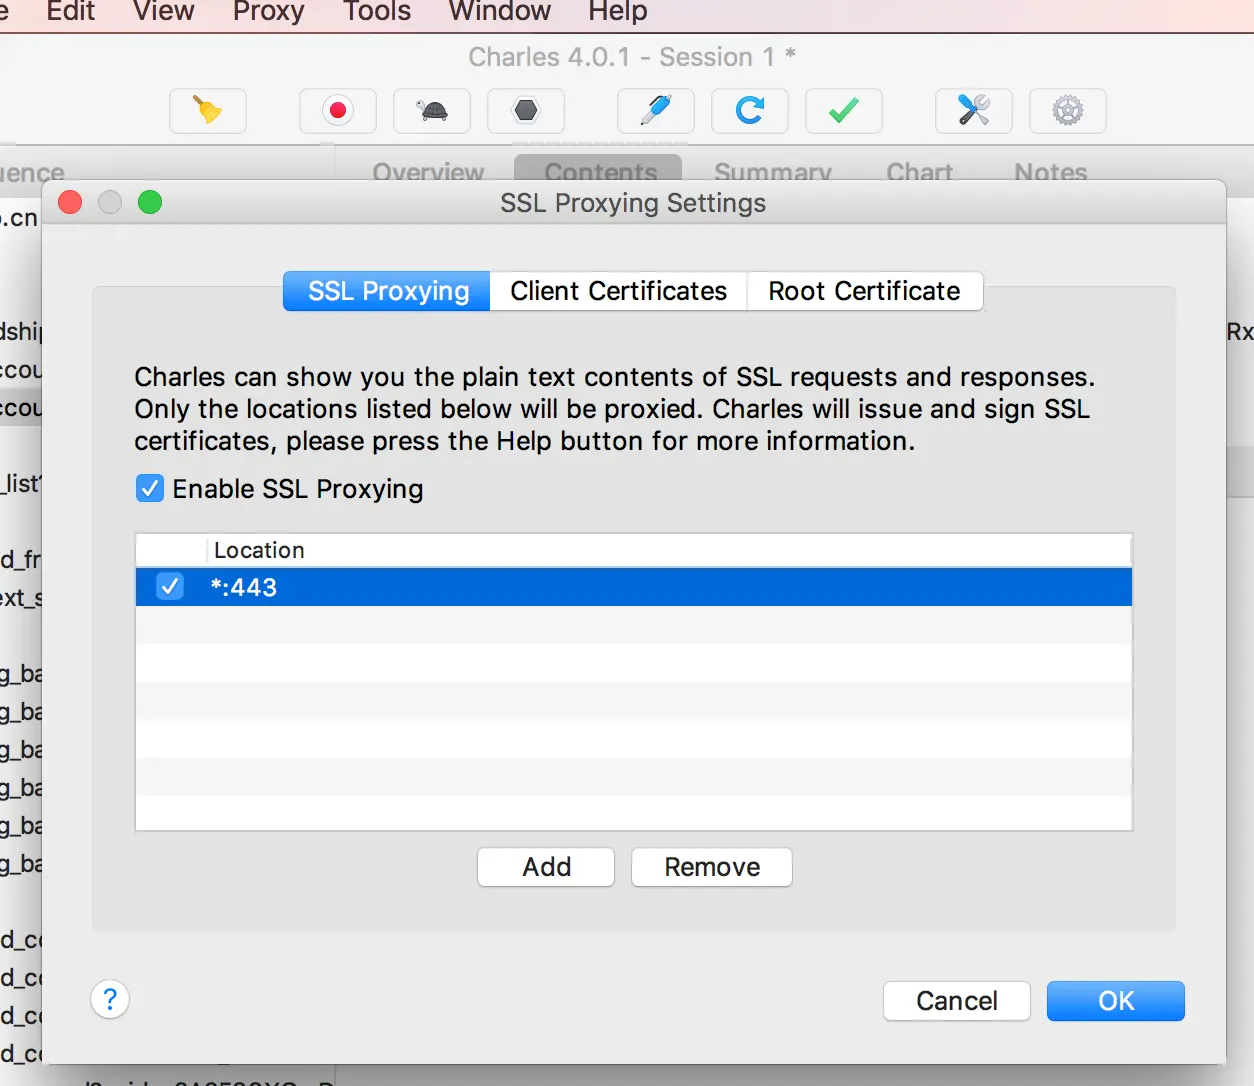The image size is (1254, 1086).
Task: Click the broom clear session icon
Action: click(208, 110)
